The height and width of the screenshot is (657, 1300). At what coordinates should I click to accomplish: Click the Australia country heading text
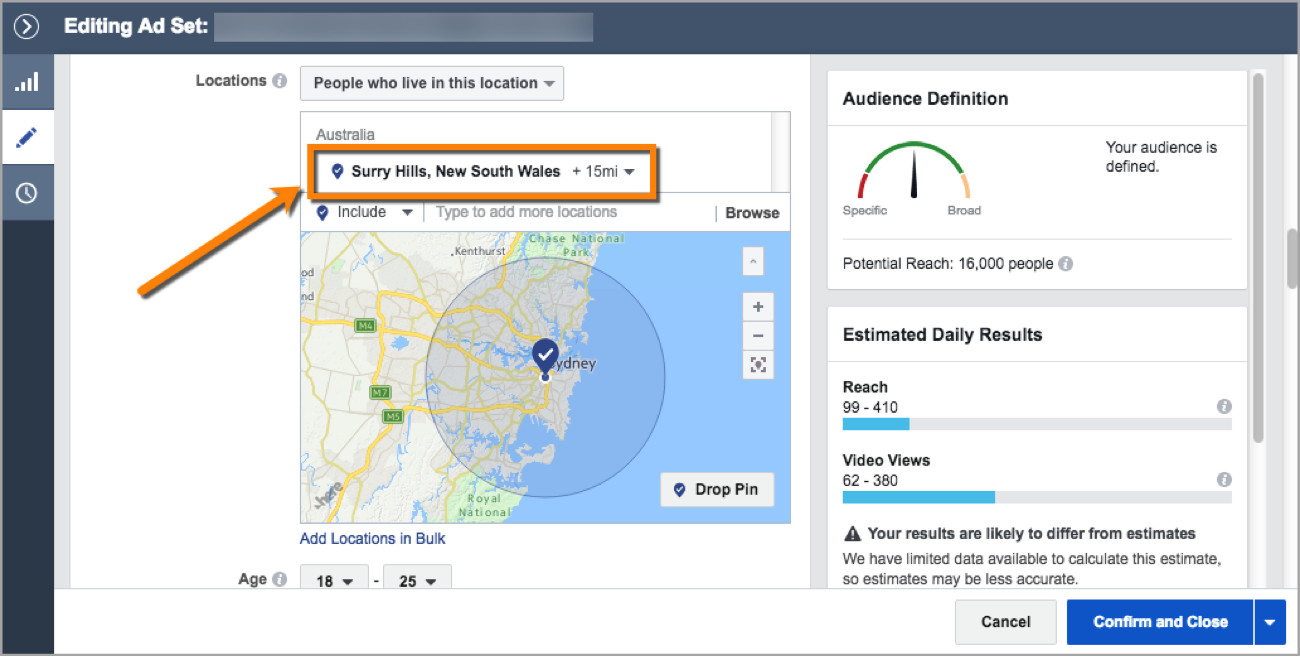pos(345,134)
